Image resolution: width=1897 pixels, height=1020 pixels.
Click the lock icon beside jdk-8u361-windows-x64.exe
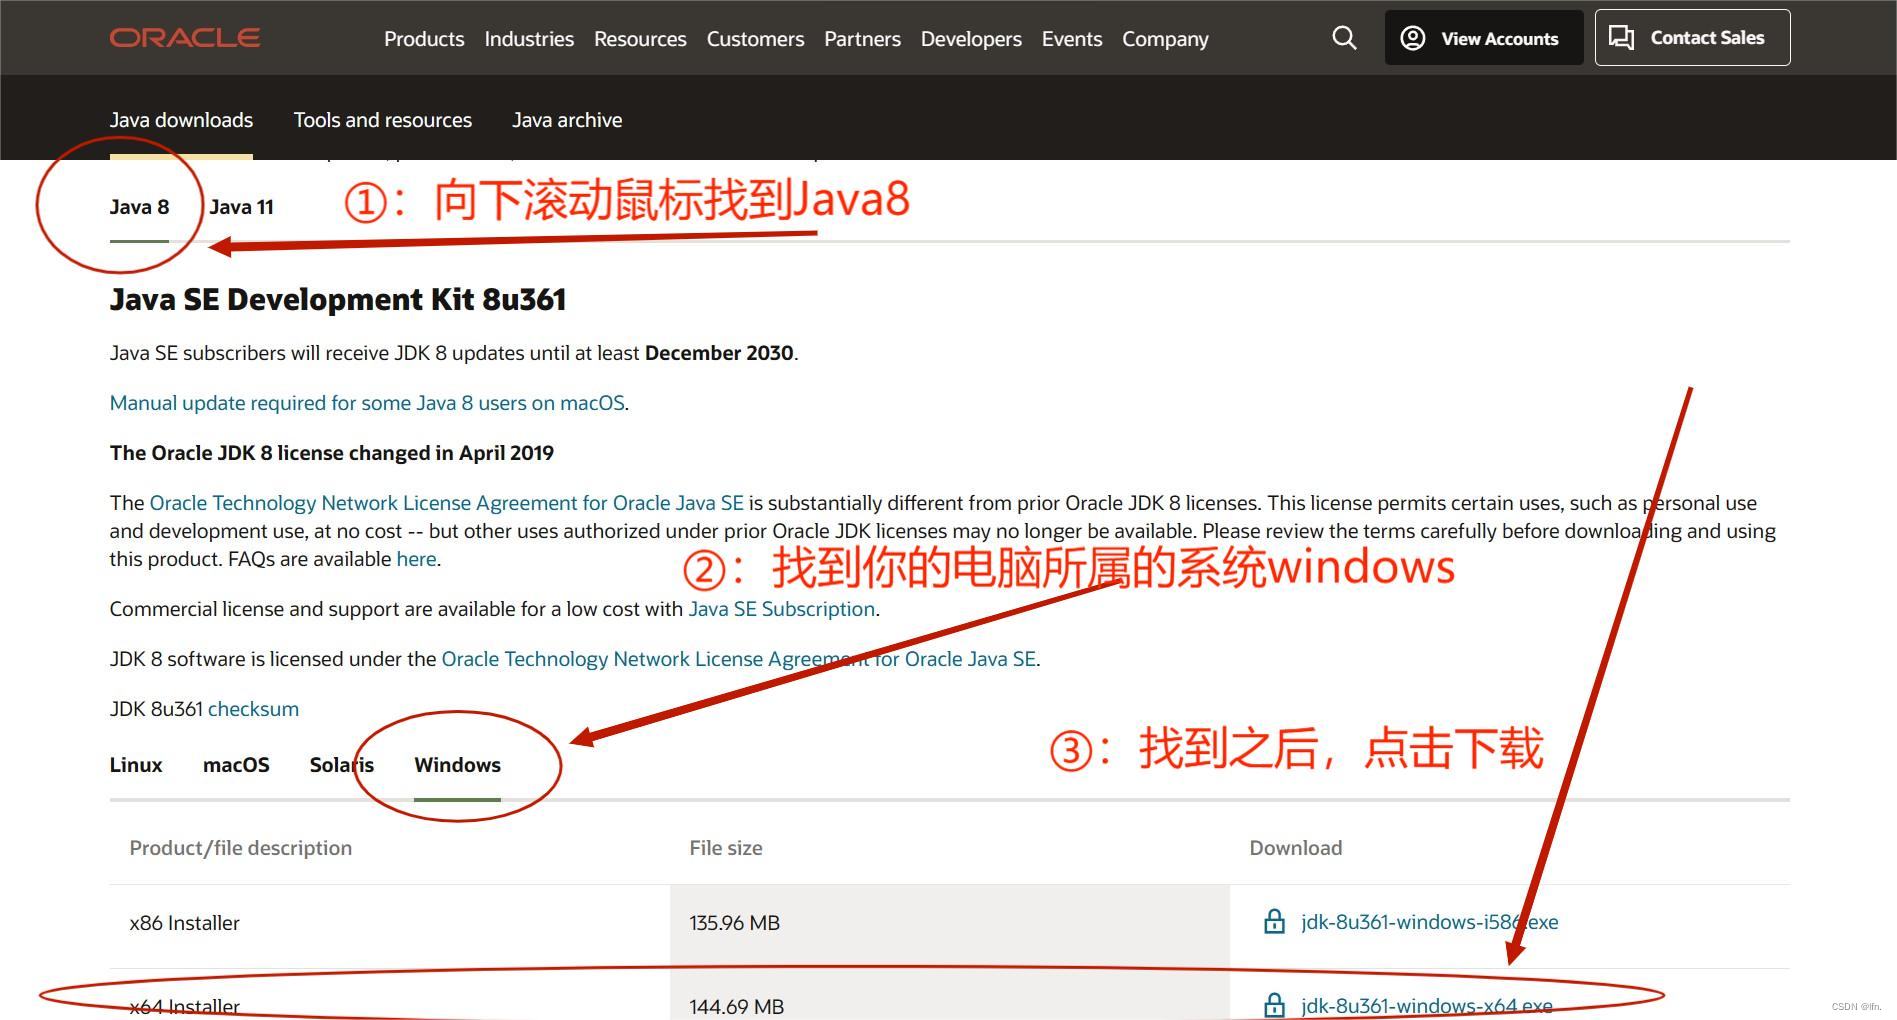[1274, 1005]
